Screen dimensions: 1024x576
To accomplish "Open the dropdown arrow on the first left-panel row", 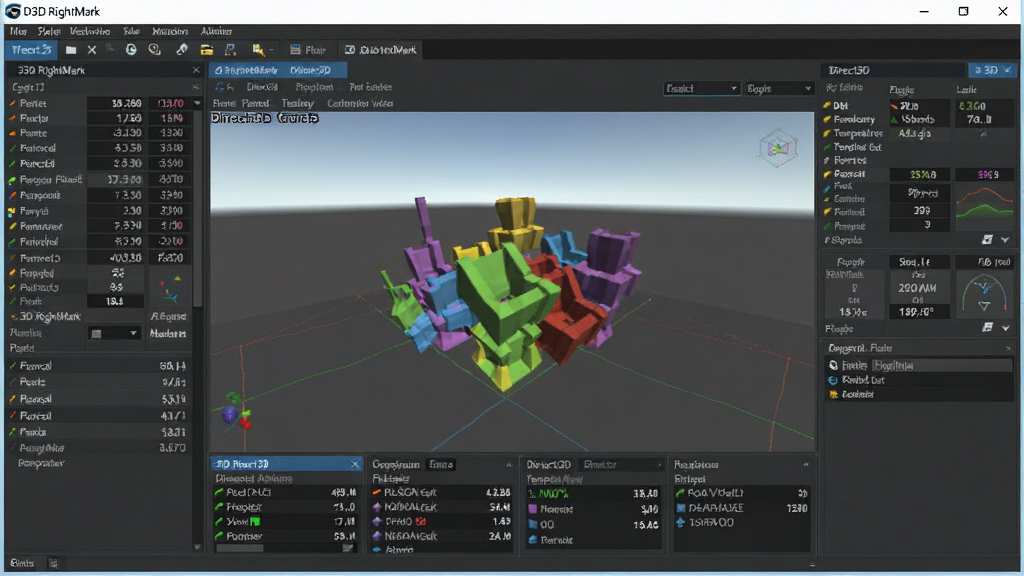I will pos(197,103).
